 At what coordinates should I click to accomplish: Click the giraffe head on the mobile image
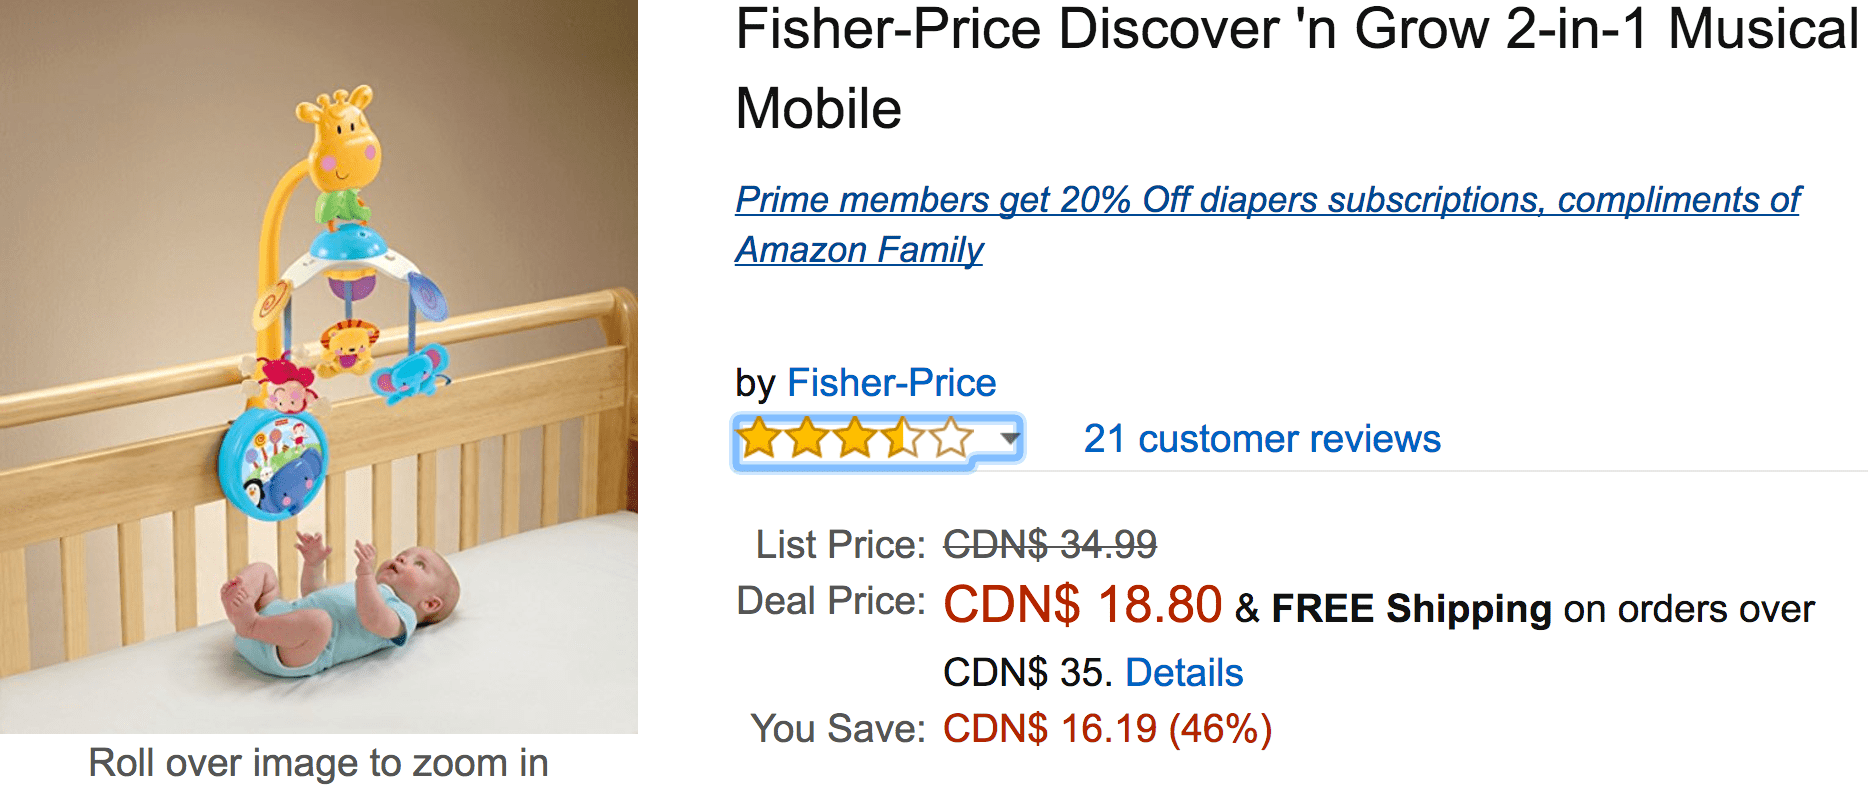339,138
